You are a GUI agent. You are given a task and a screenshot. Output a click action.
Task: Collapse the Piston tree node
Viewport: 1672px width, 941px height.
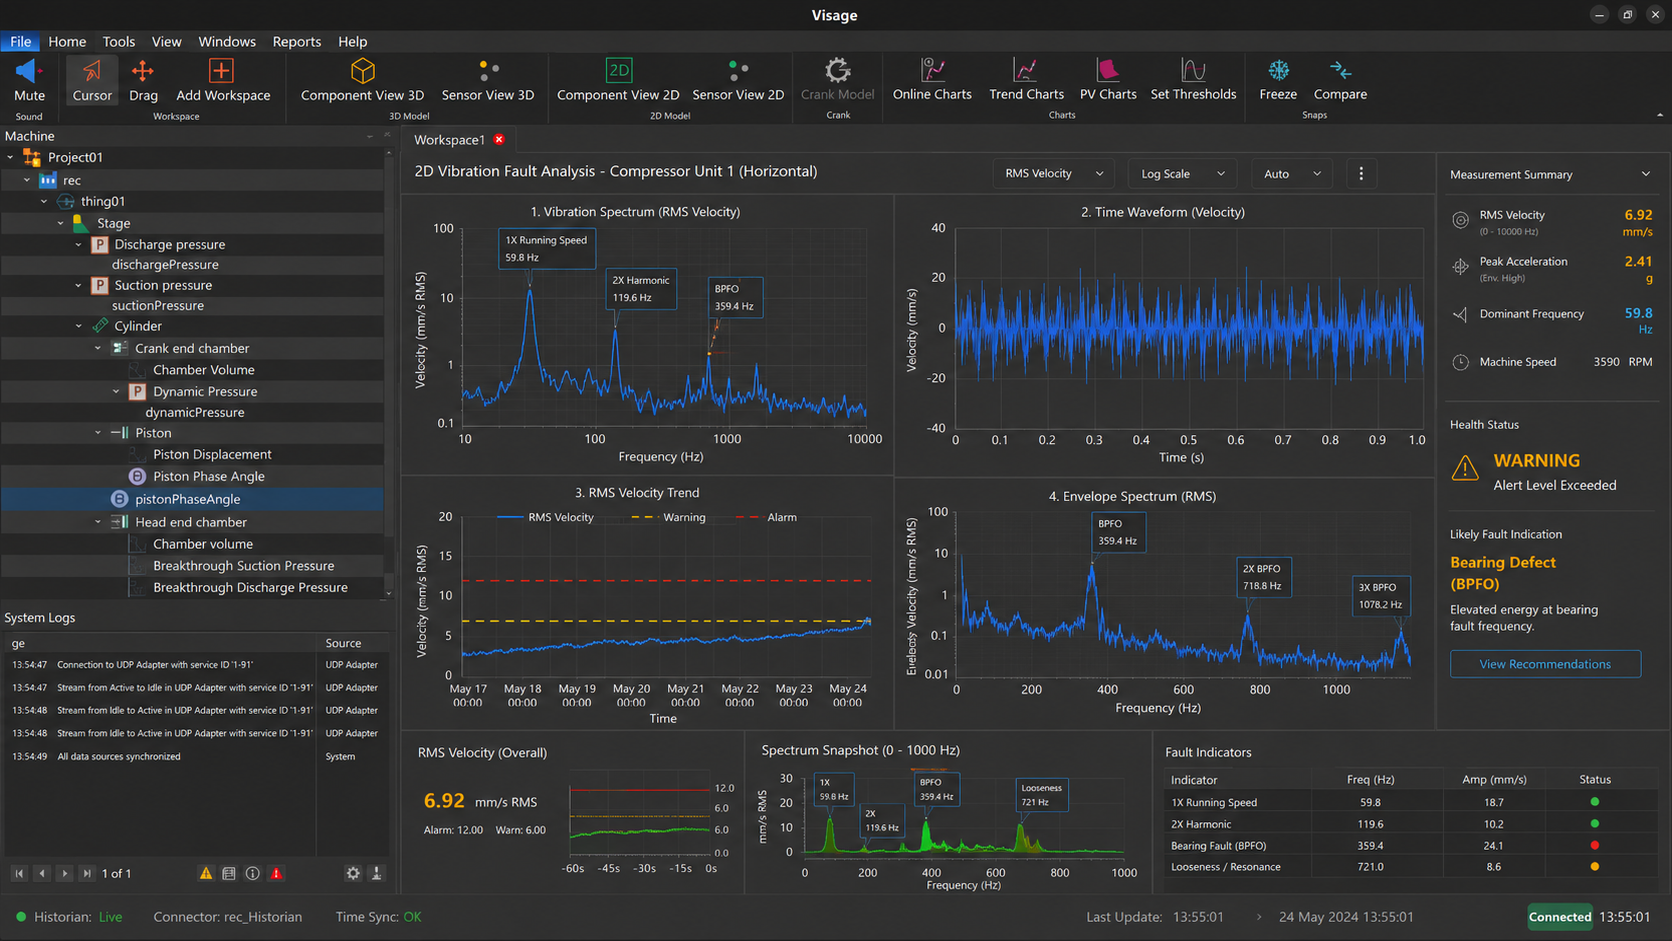point(98,433)
